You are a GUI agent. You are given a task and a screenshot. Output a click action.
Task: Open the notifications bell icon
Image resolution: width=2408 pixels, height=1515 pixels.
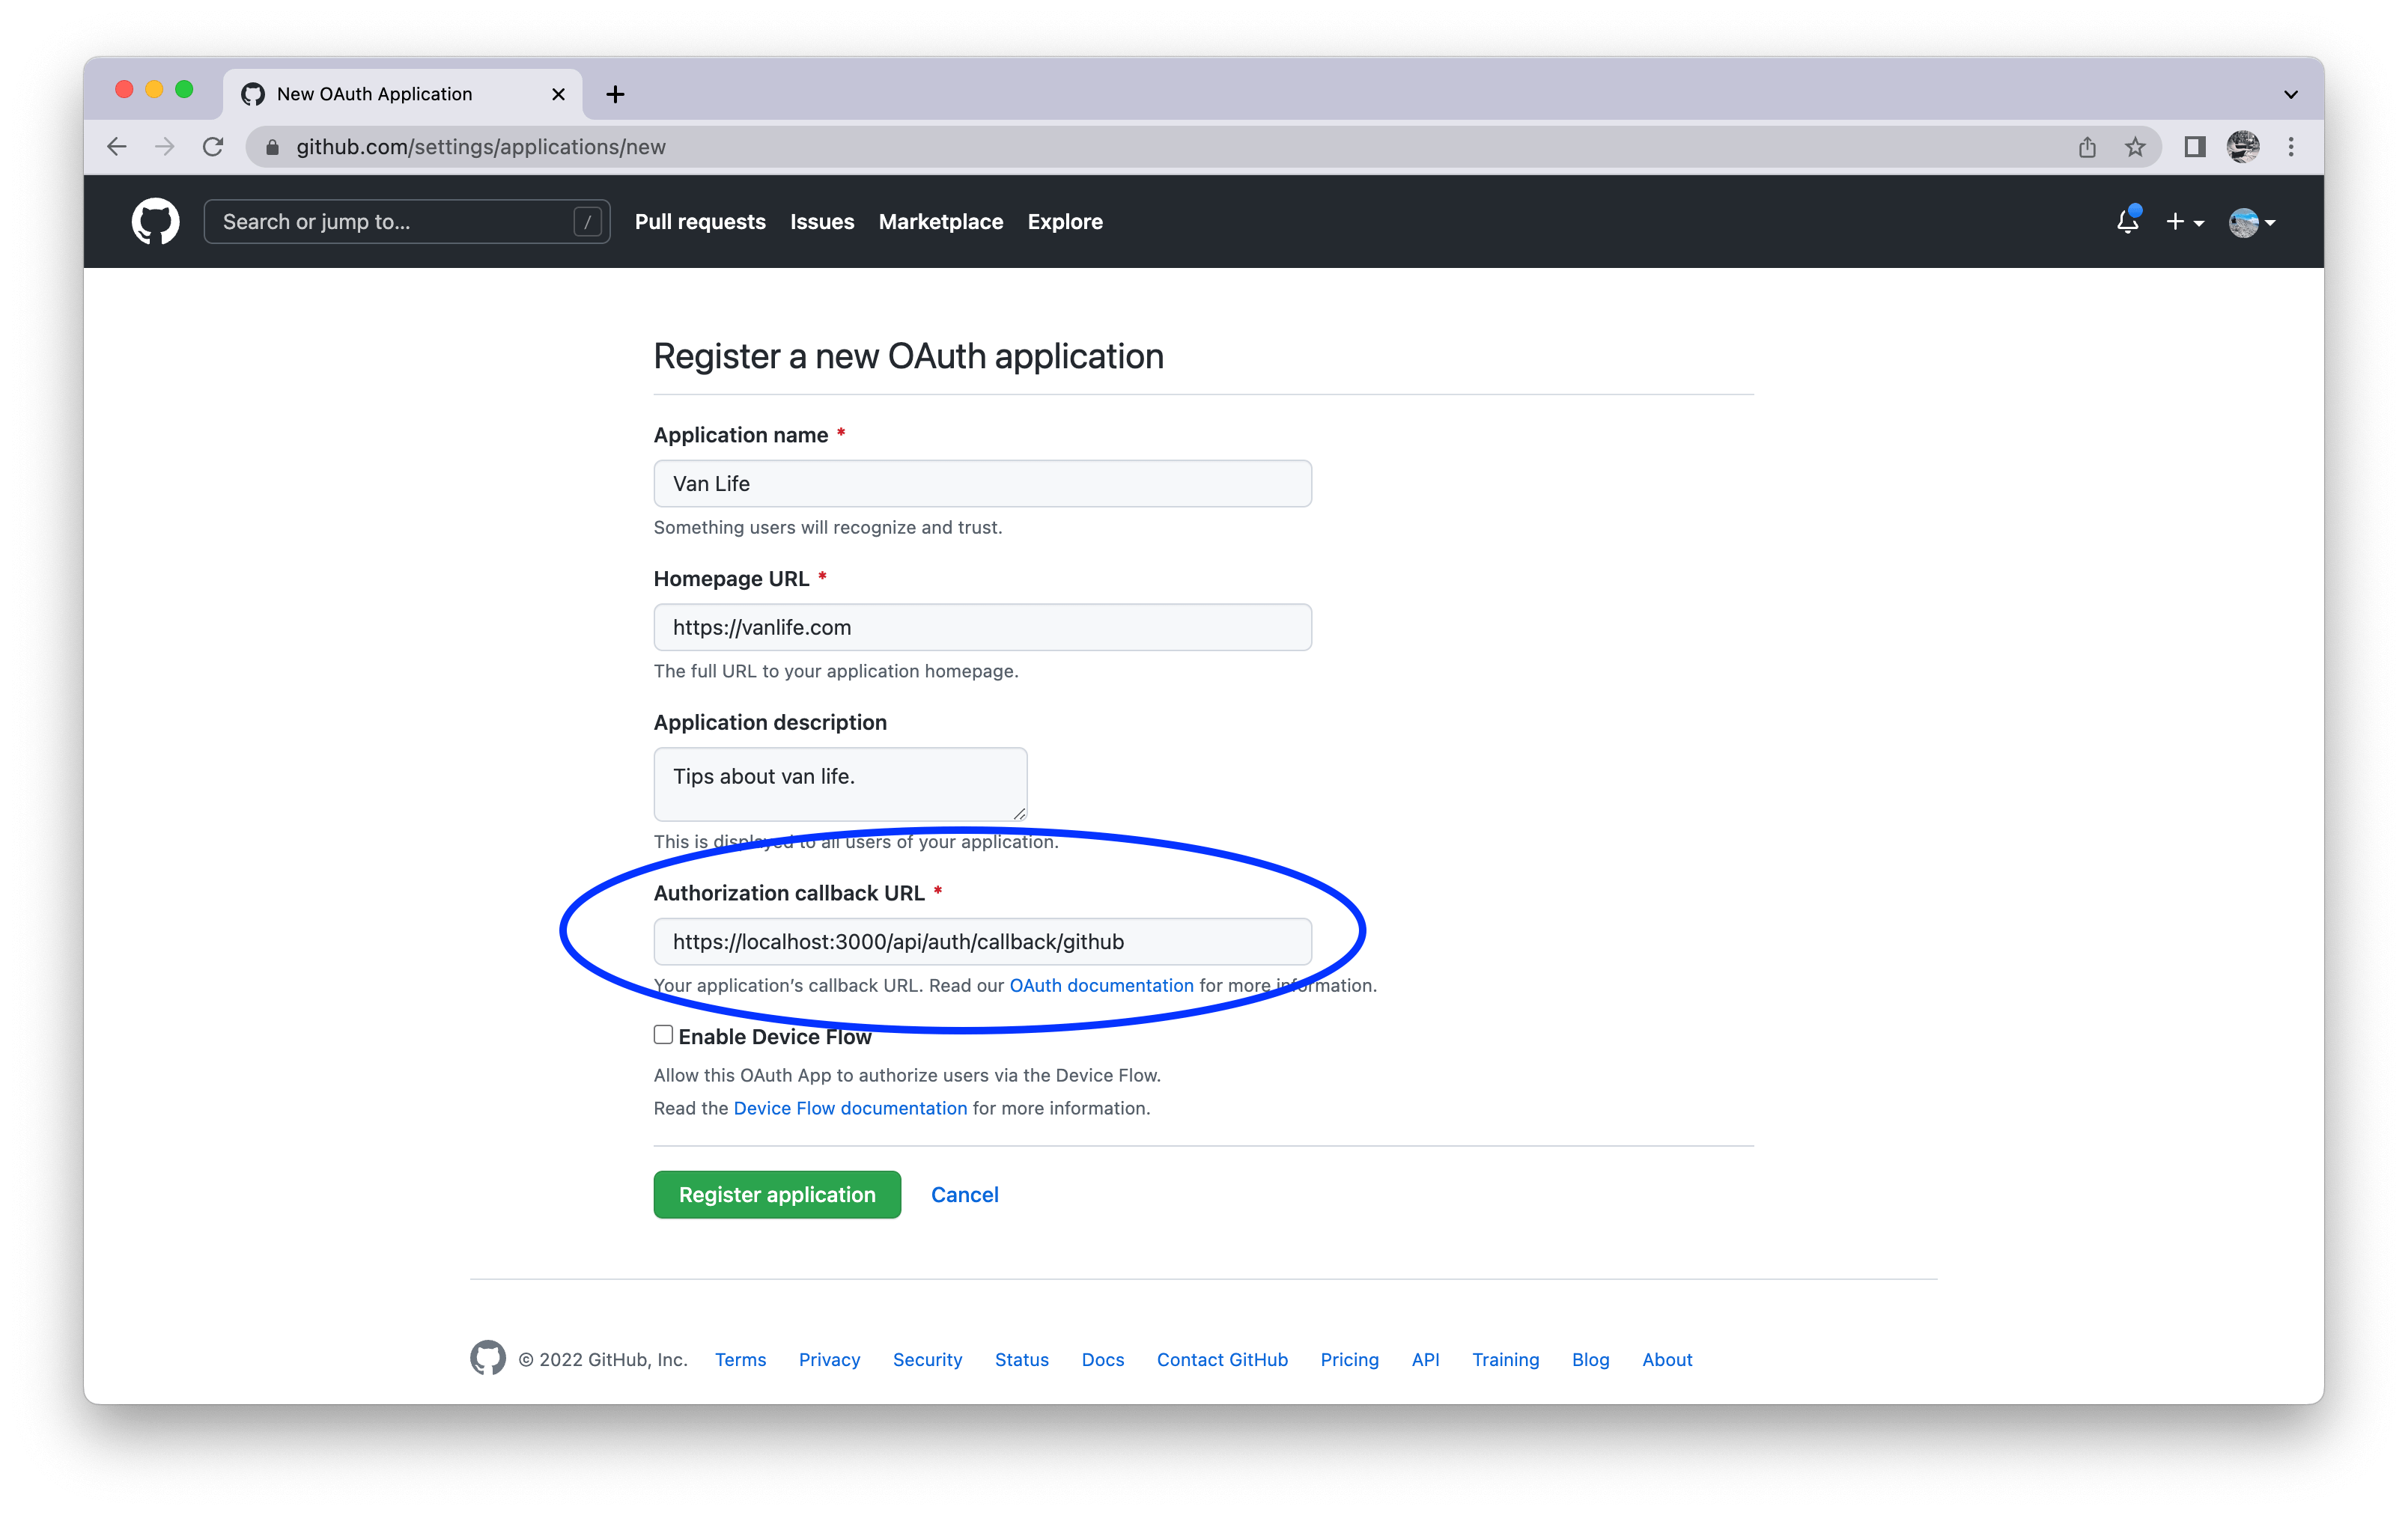click(x=2127, y=222)
